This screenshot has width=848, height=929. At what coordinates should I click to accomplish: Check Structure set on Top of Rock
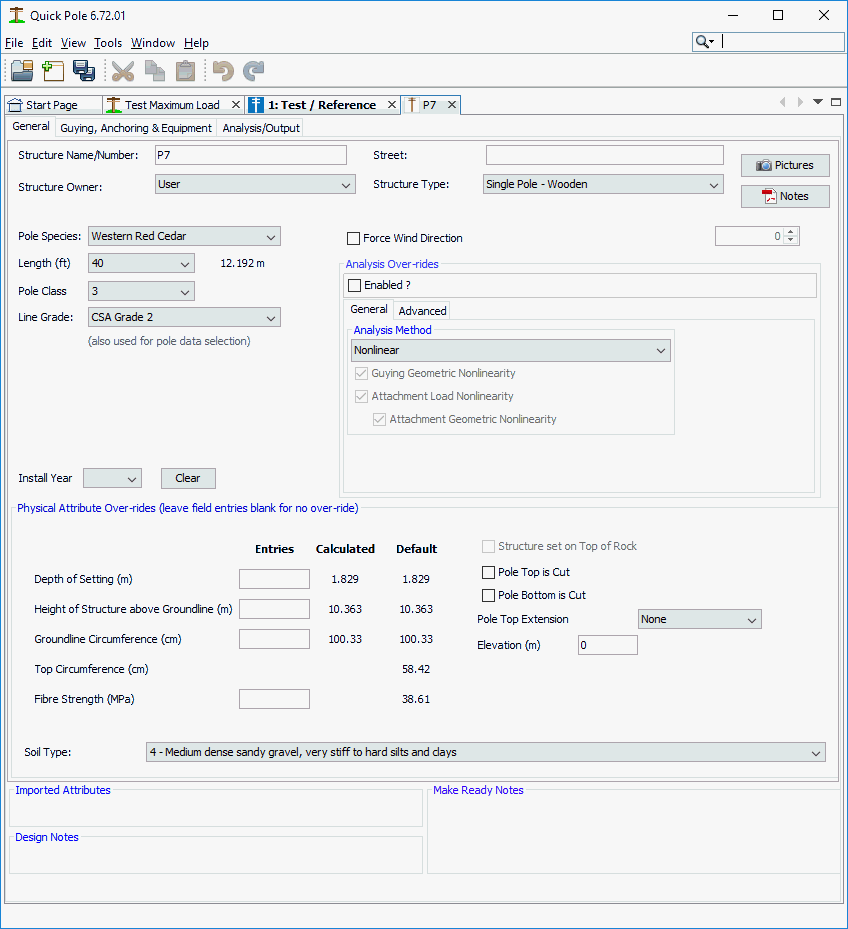(x=488, y=546)
